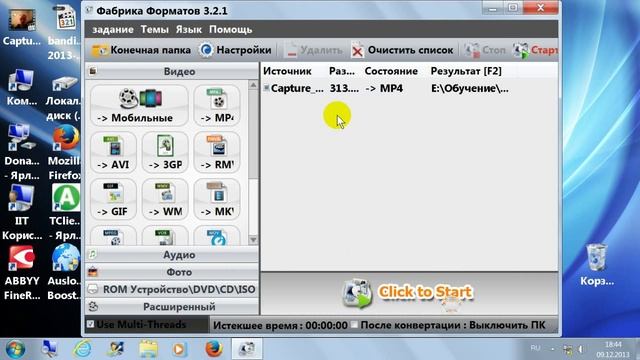Screen dimensions: 640x360
Task: Click format list scroll up arrow
Action: (x=253, y=85)
